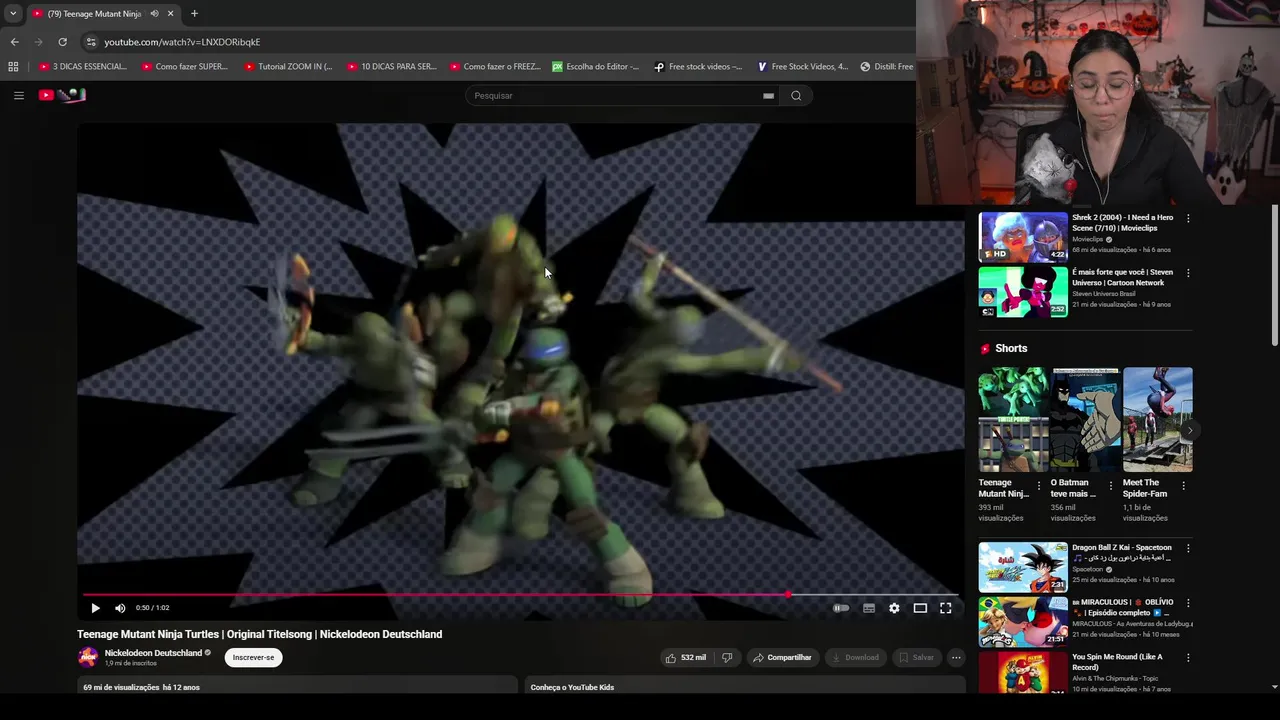This screenshot has height=720, width=1280.
Task: Open options for Dragon Ball Z Kai video
Action: [1188, 548]
